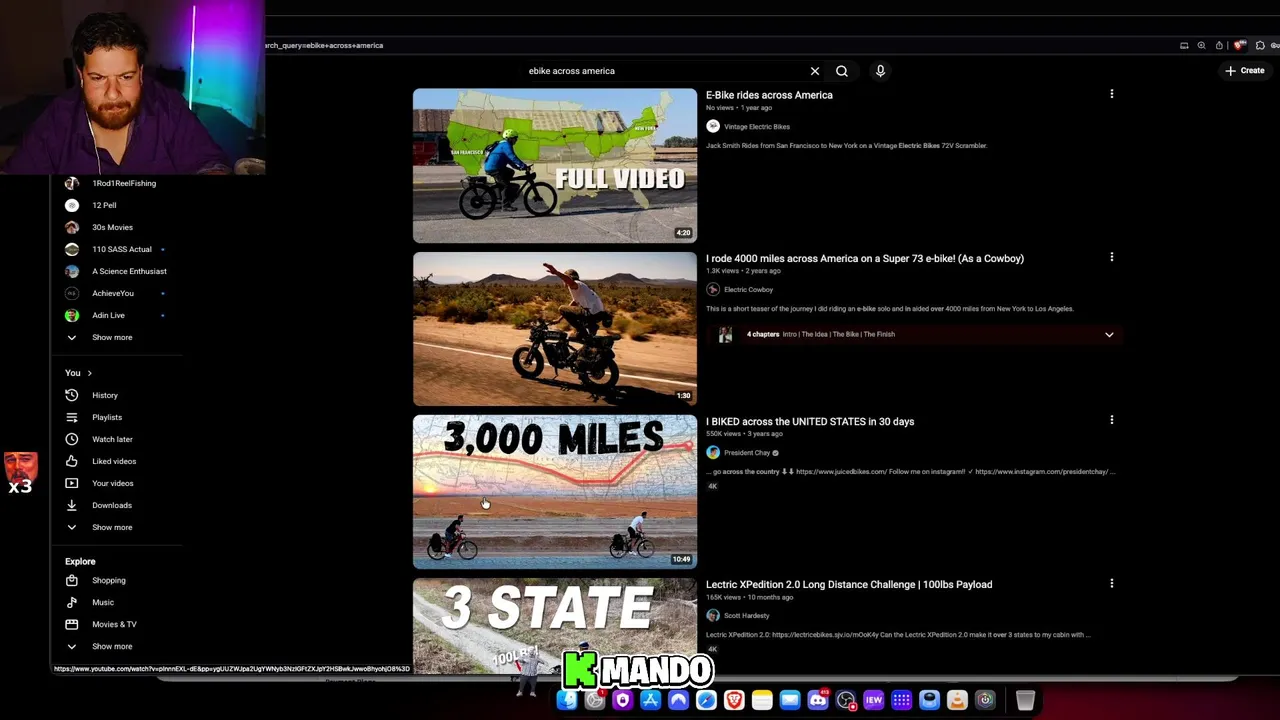
Task: Open the AchieveYou subscription channel
Action: (x=114, y=293)
